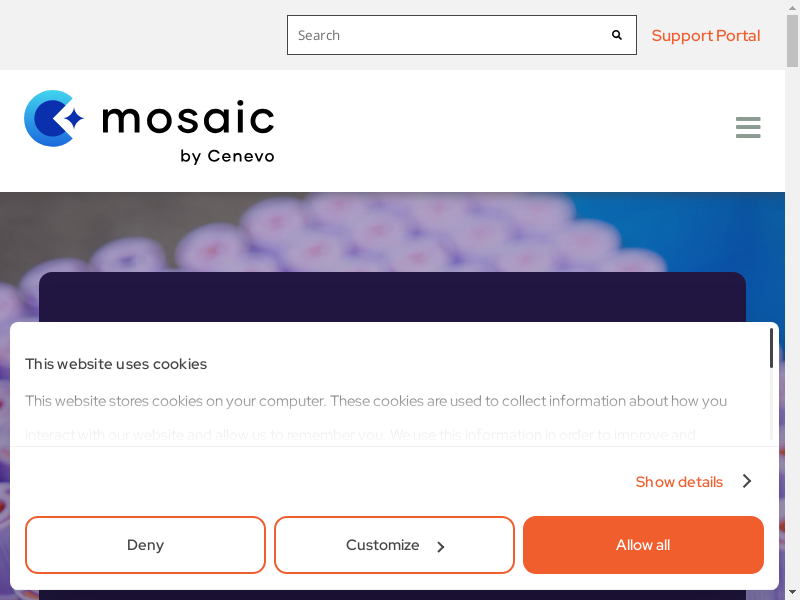The width and height of the screenshot is (800, 600).
Task: Click the page's vertical scrollbar thumb
Action: pyautogui.click(x=792, y=40)
